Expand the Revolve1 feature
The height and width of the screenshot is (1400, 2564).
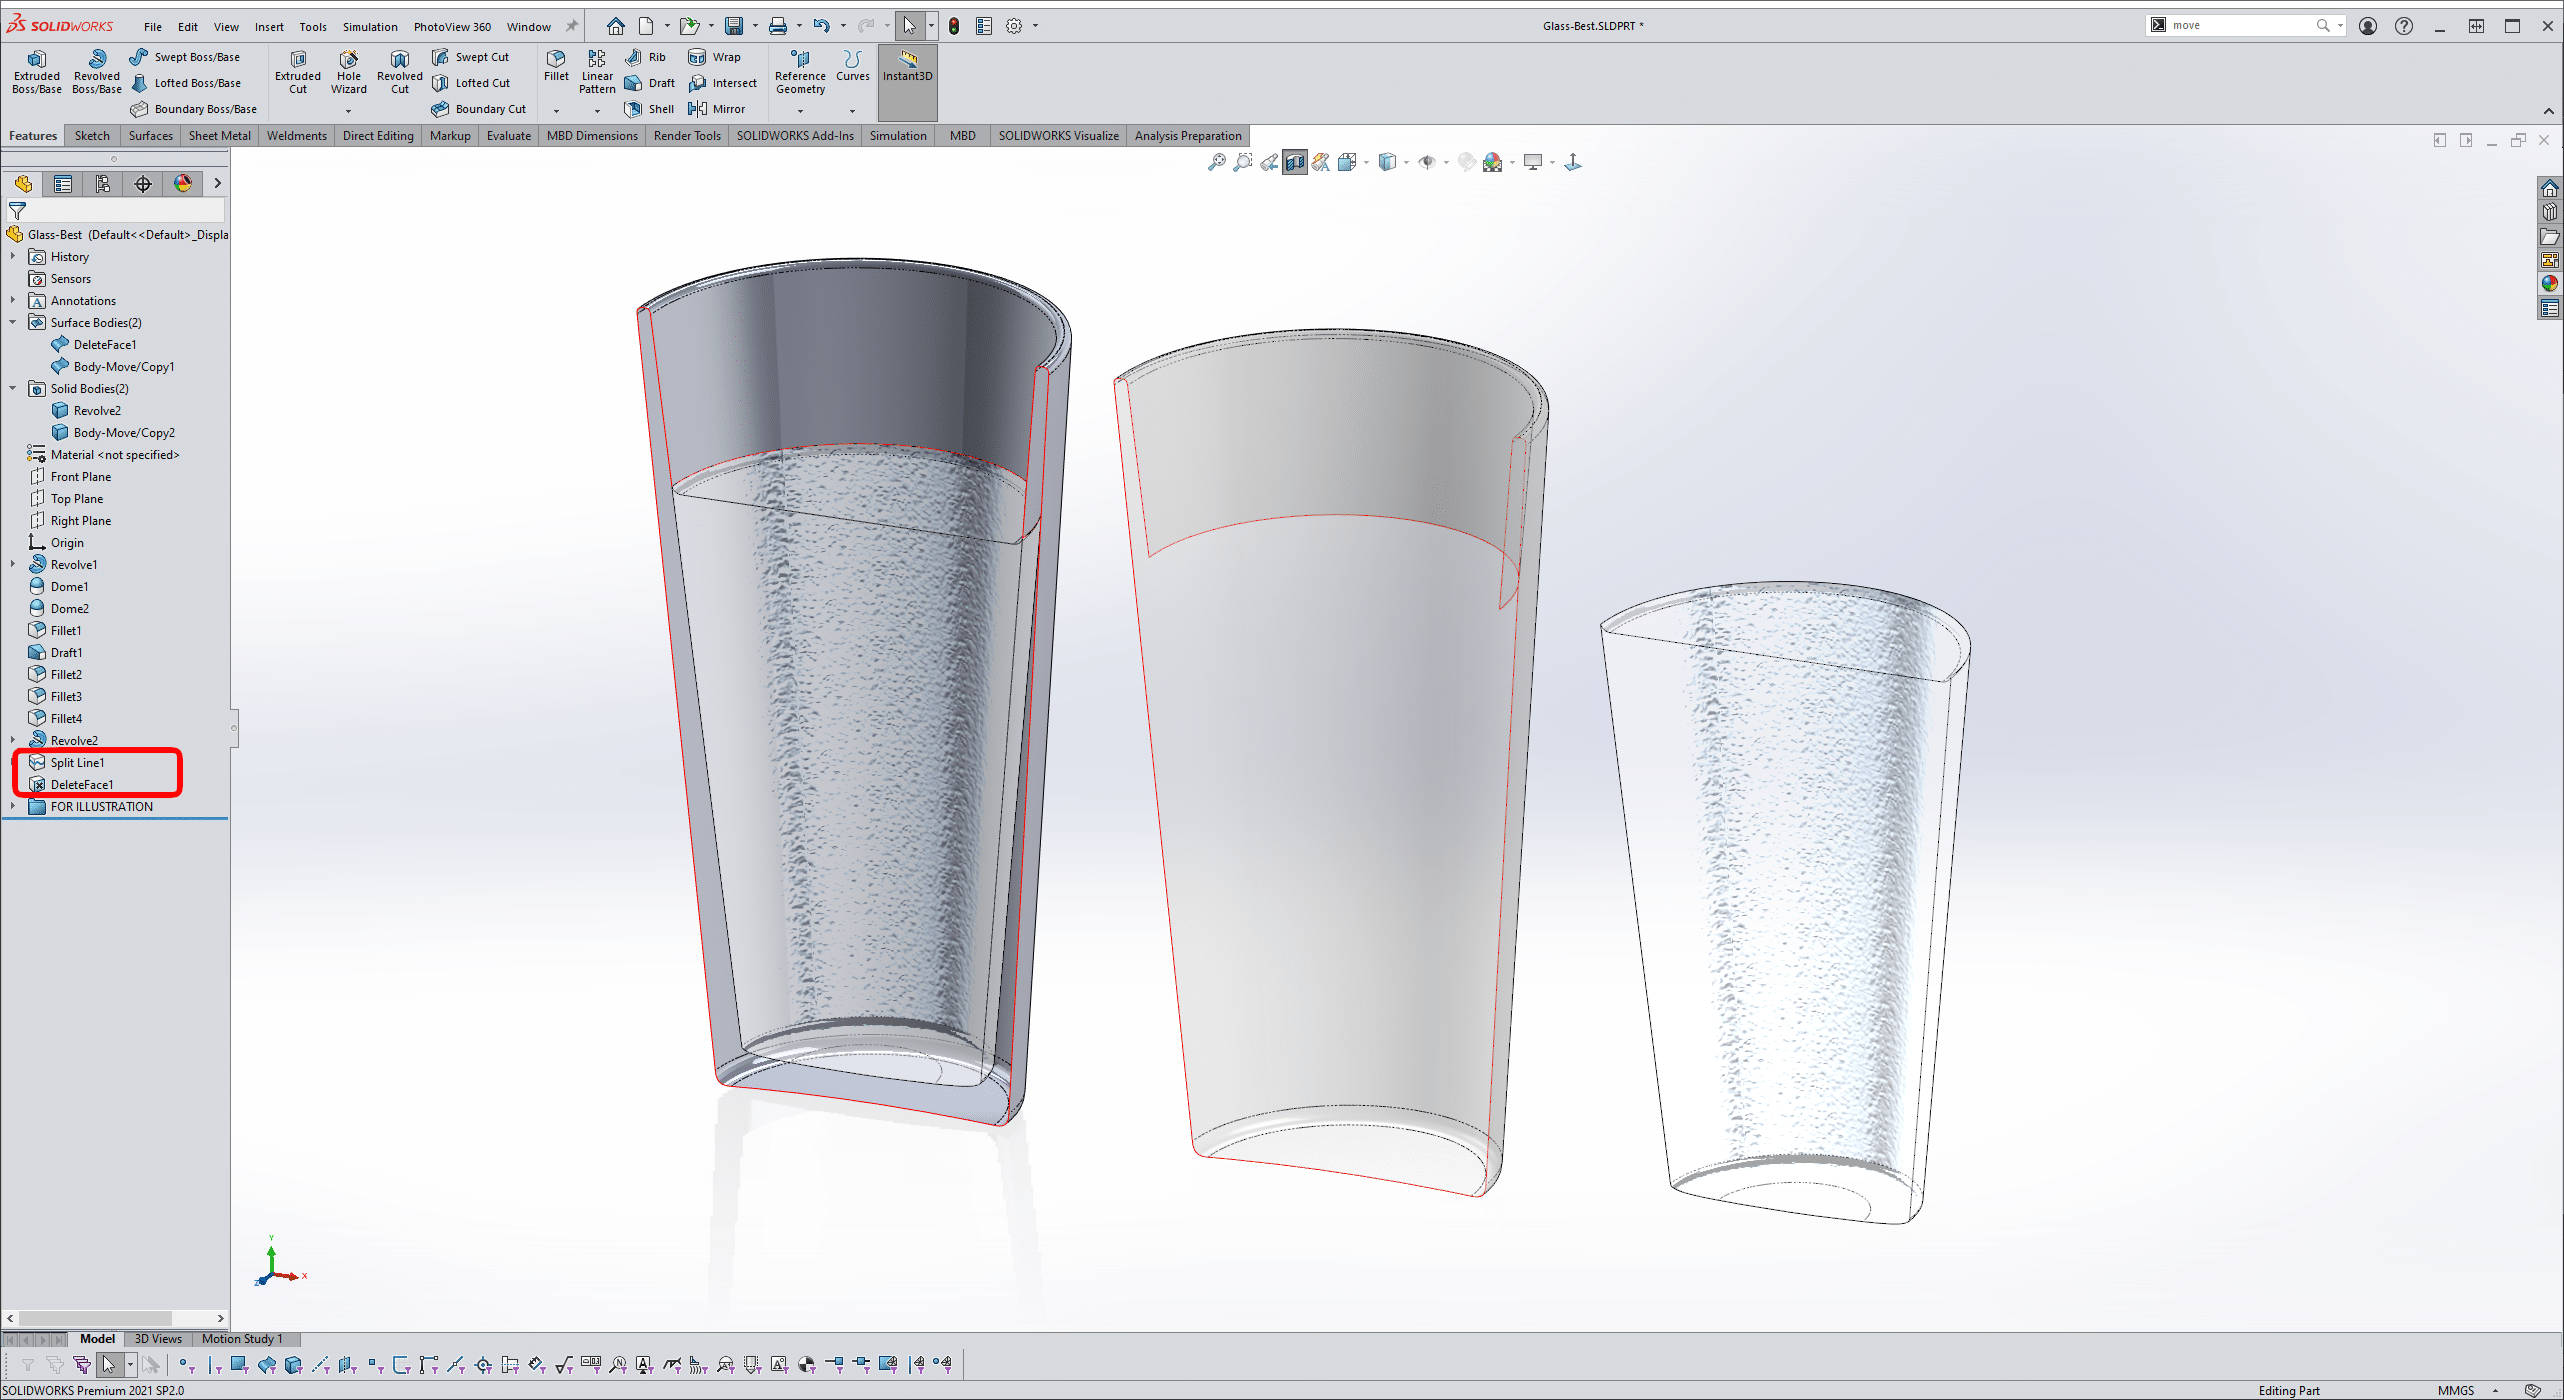[x=13, y=565]
